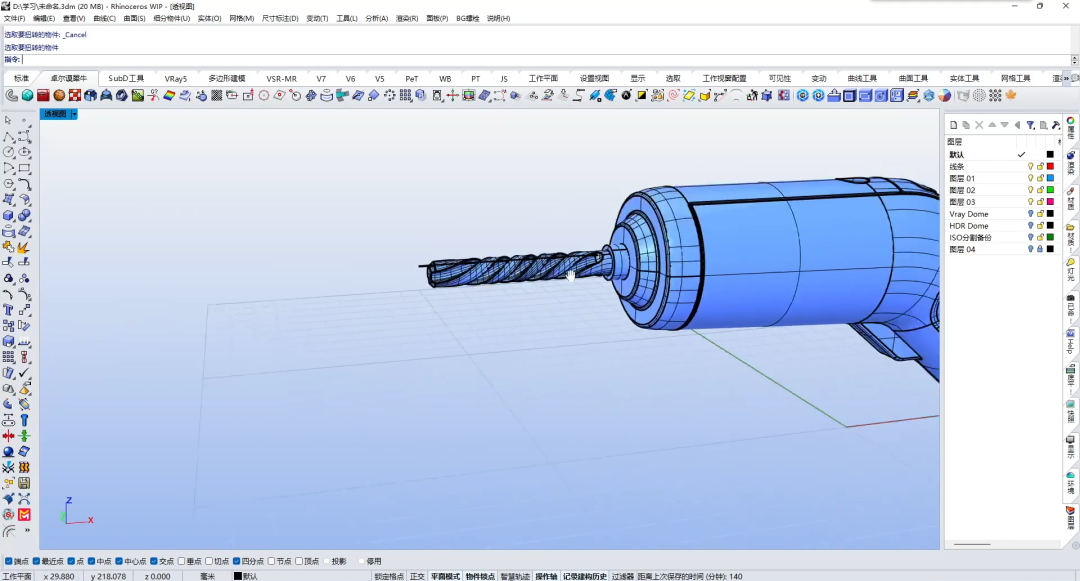The height and width of the screenshot is (581, 1080).
Task: Click the green color swatch for 图层 02
Action: point(1050,190)
